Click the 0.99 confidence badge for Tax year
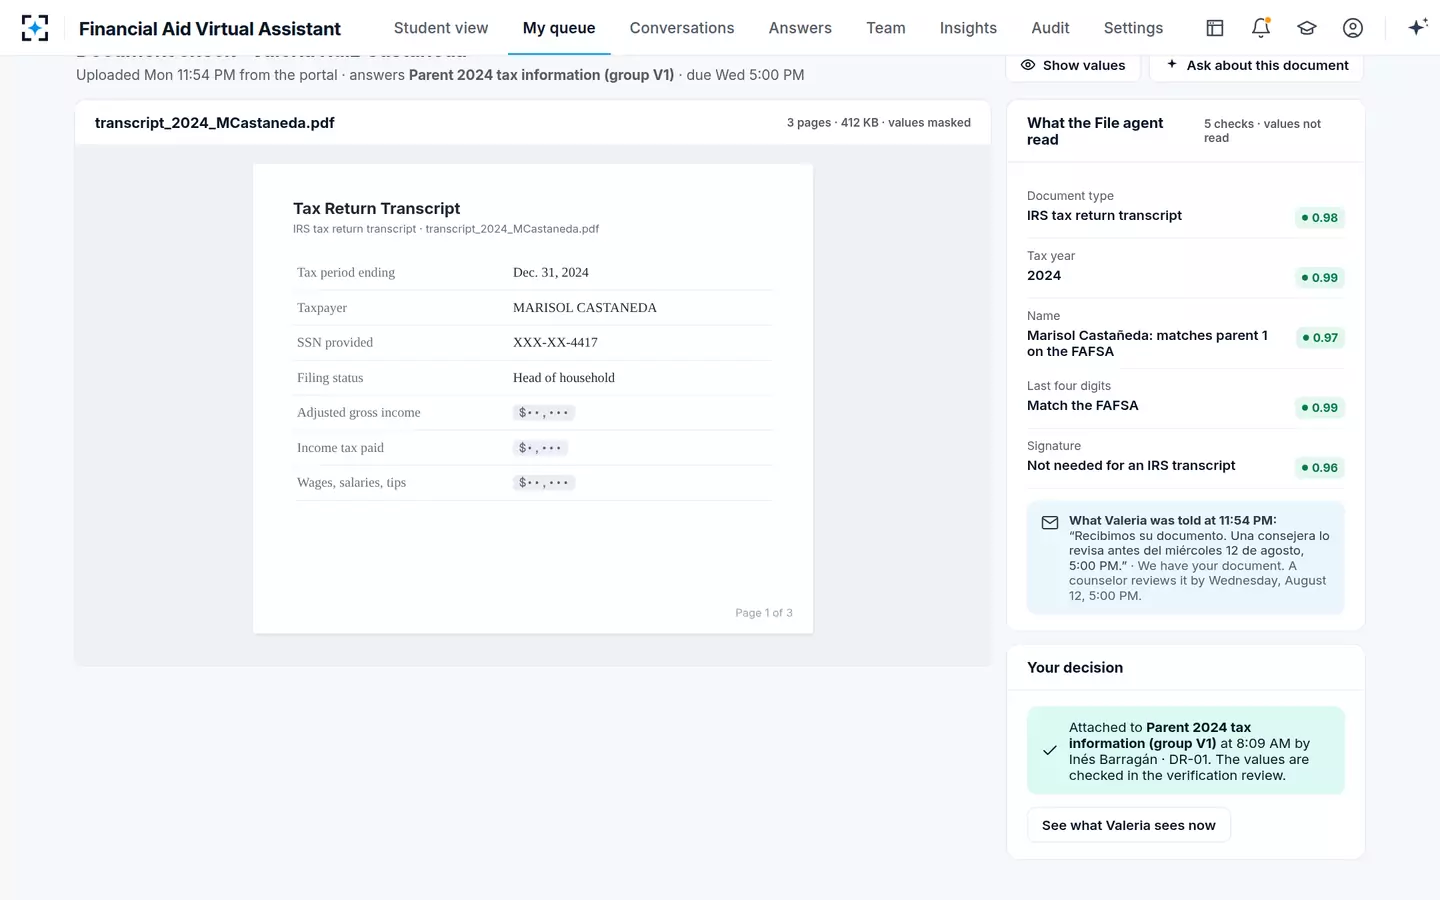This screenshot has width=1440, height=900. (1320, 278)
